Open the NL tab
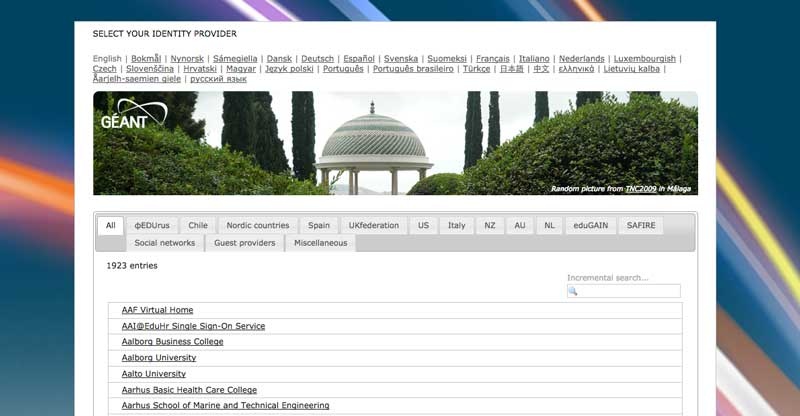The width and height of the screenshot is (800, 416). [549, 226]
